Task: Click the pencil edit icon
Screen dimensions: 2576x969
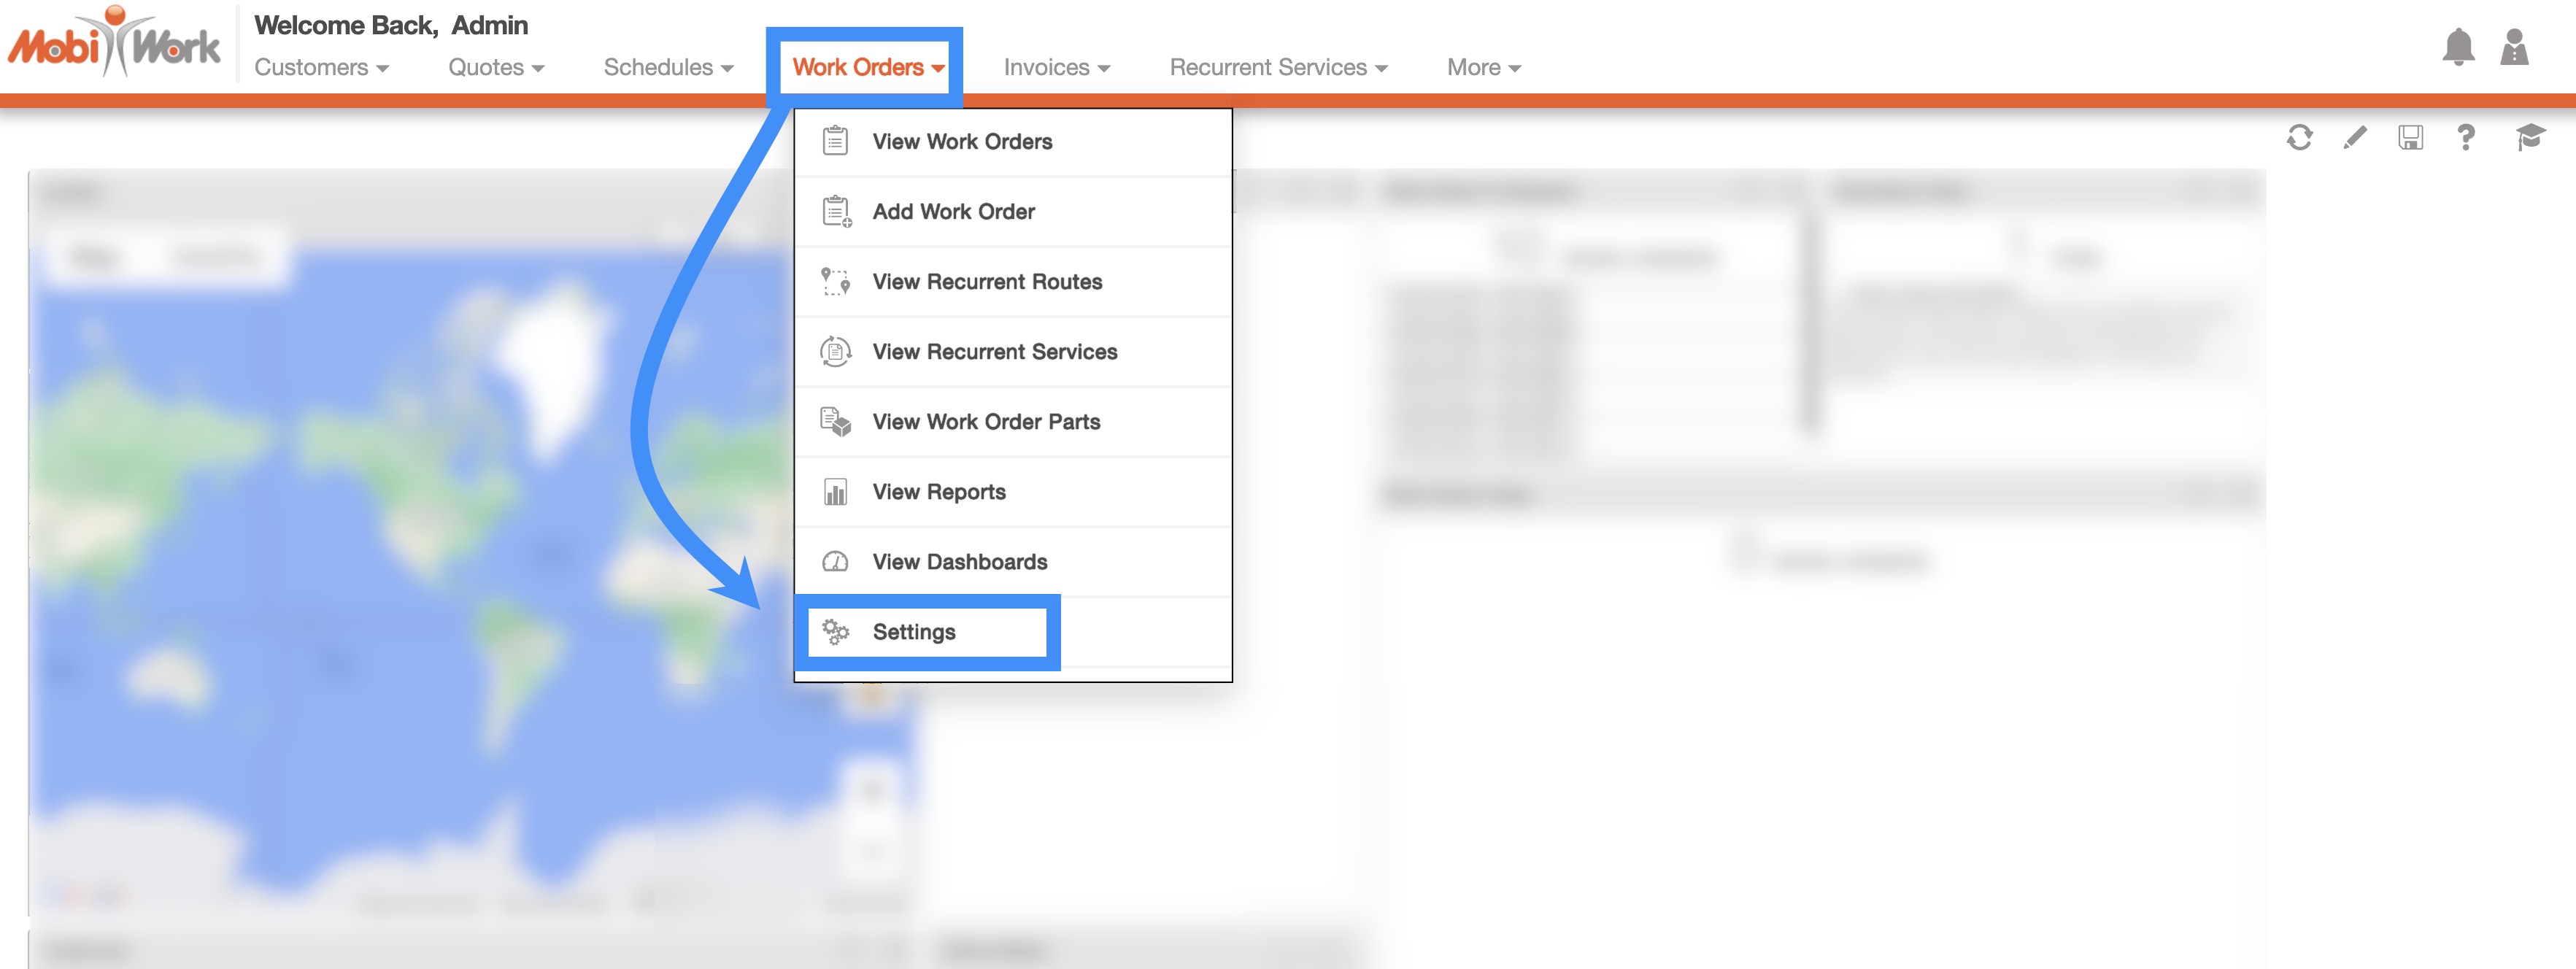Action: (x=2354, y=137)
